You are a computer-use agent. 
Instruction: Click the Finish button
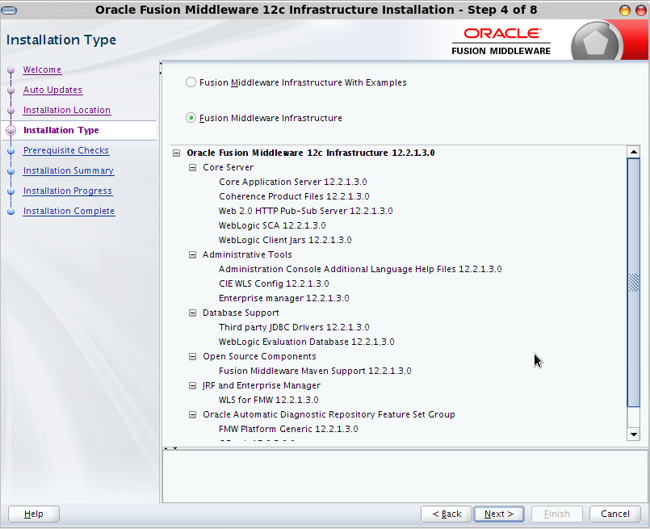[557, 514]
